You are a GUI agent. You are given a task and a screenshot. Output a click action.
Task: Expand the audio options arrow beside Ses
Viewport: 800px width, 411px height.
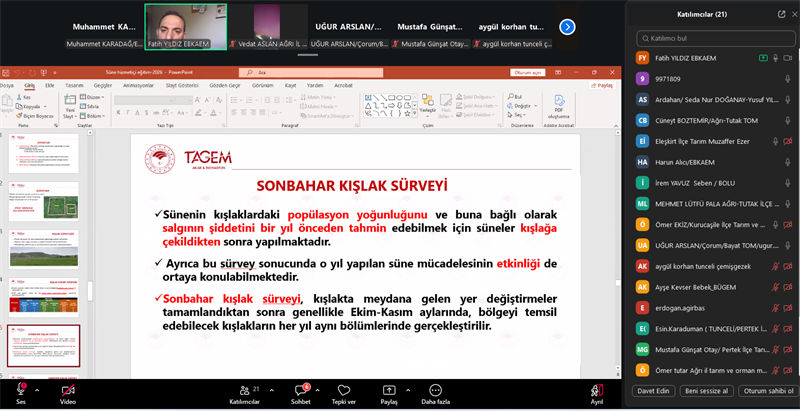click(38, 388)
